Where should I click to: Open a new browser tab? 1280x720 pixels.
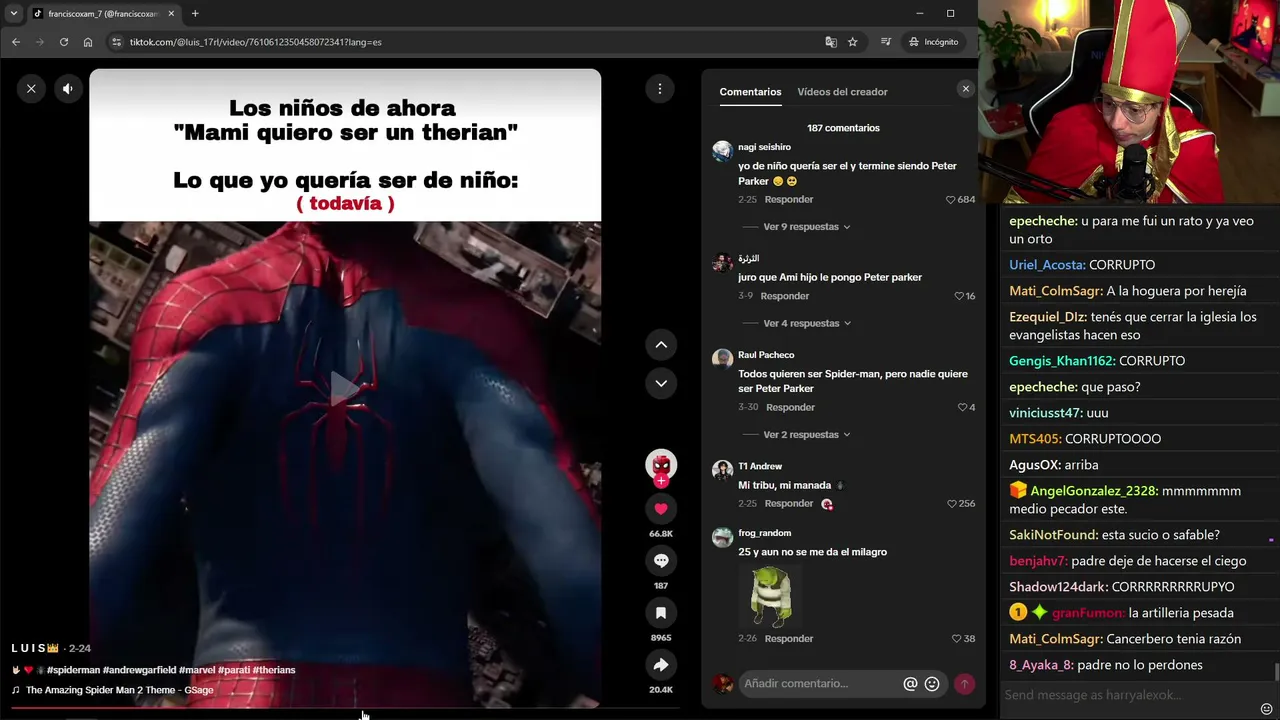(195, 14)
